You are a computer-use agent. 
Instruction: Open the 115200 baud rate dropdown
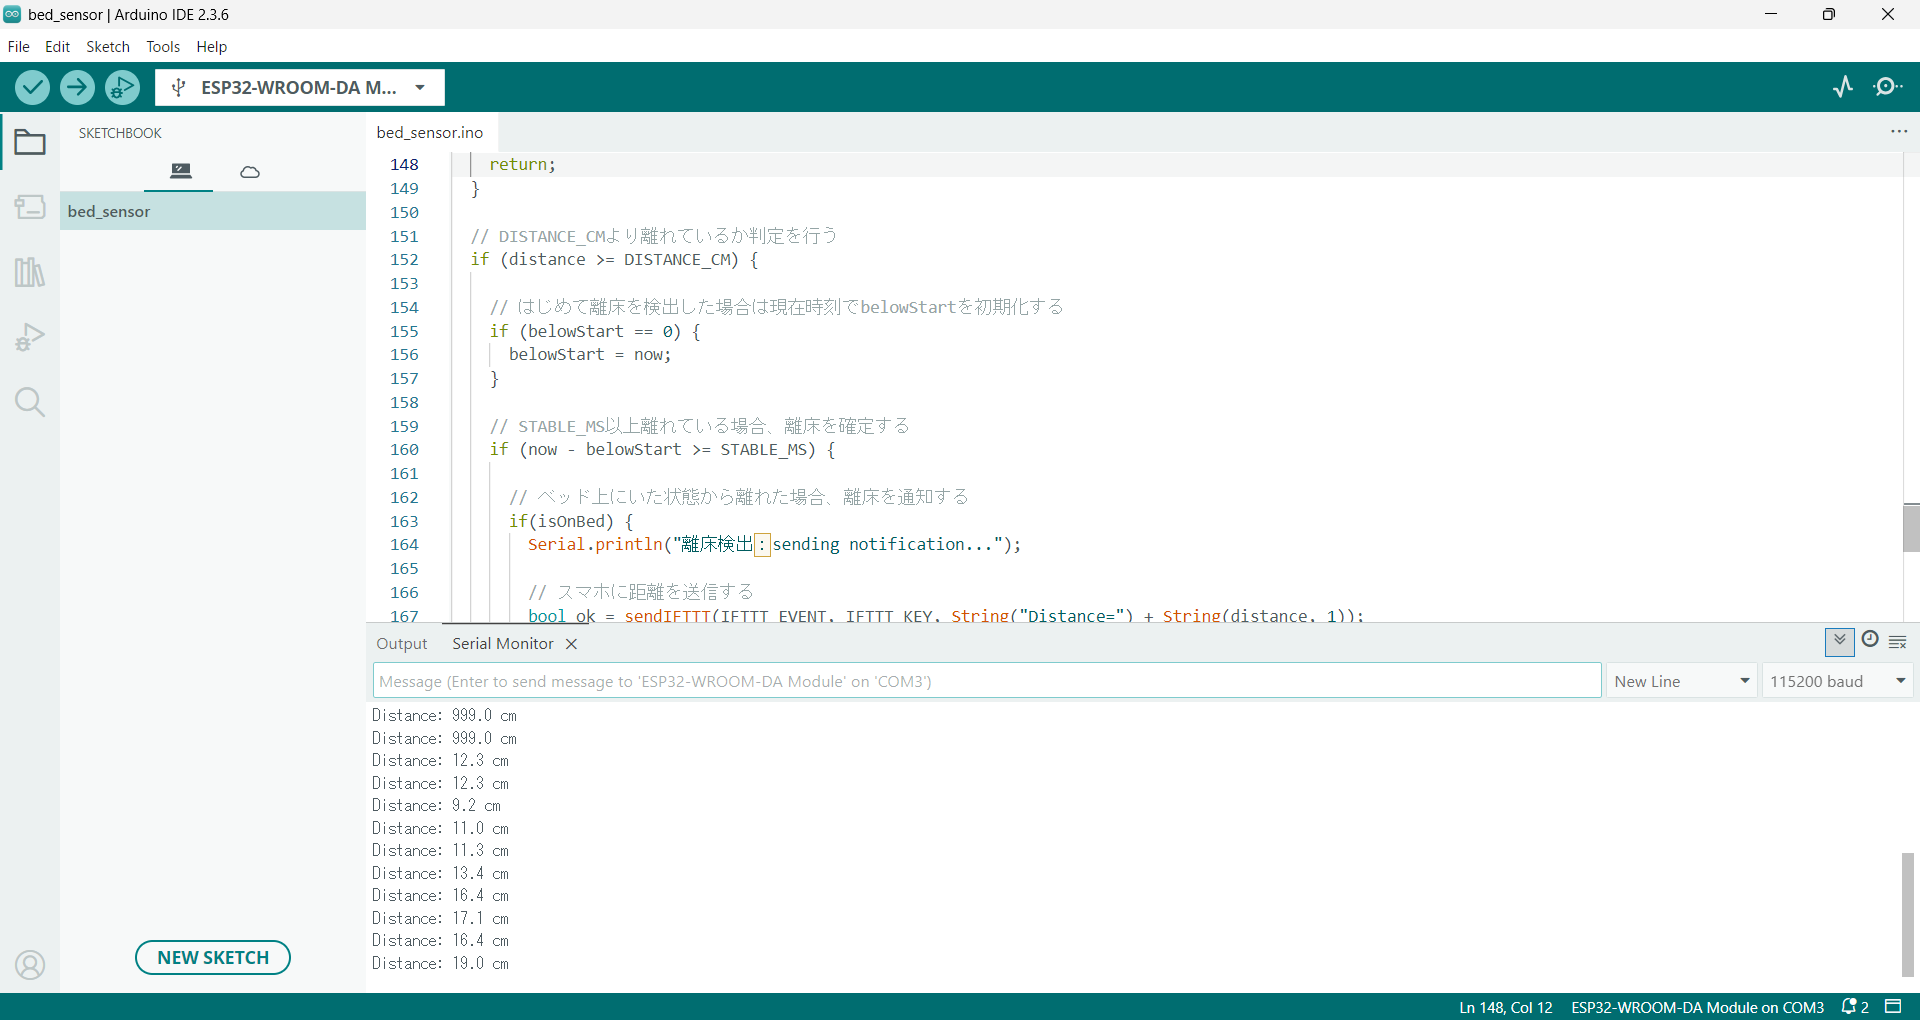pos(1838,681)
